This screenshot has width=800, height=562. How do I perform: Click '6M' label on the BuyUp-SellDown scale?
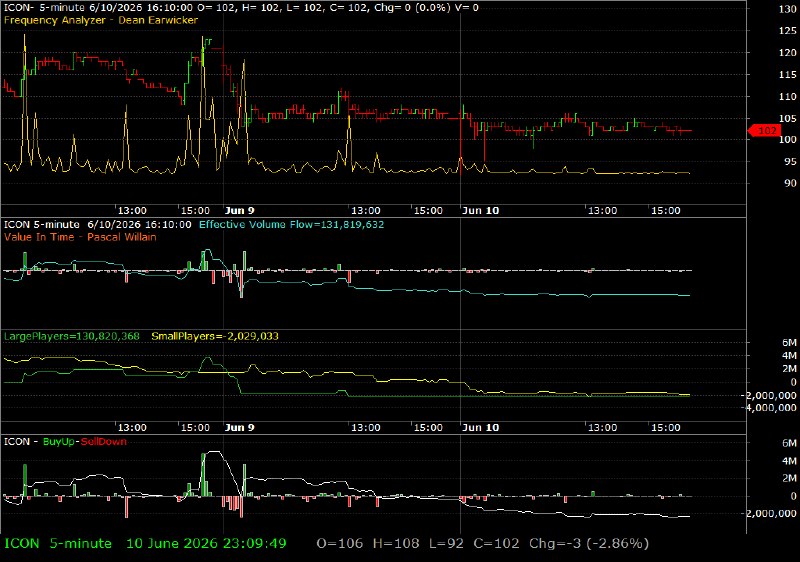coord(789,443)
